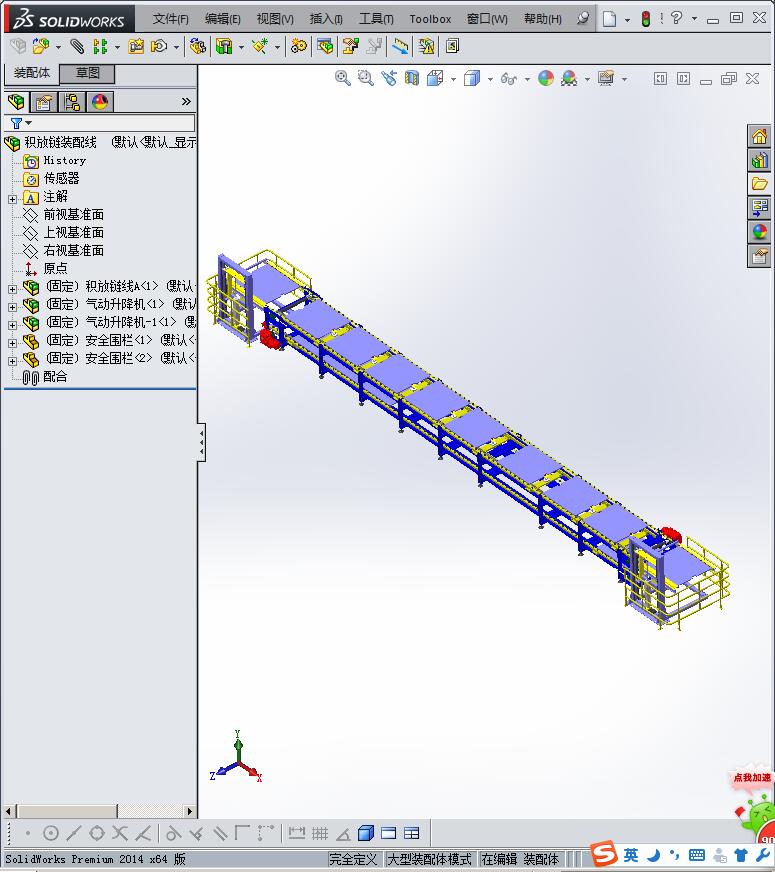
Task: Click the Move Component icon
Action: coord(160,46)
